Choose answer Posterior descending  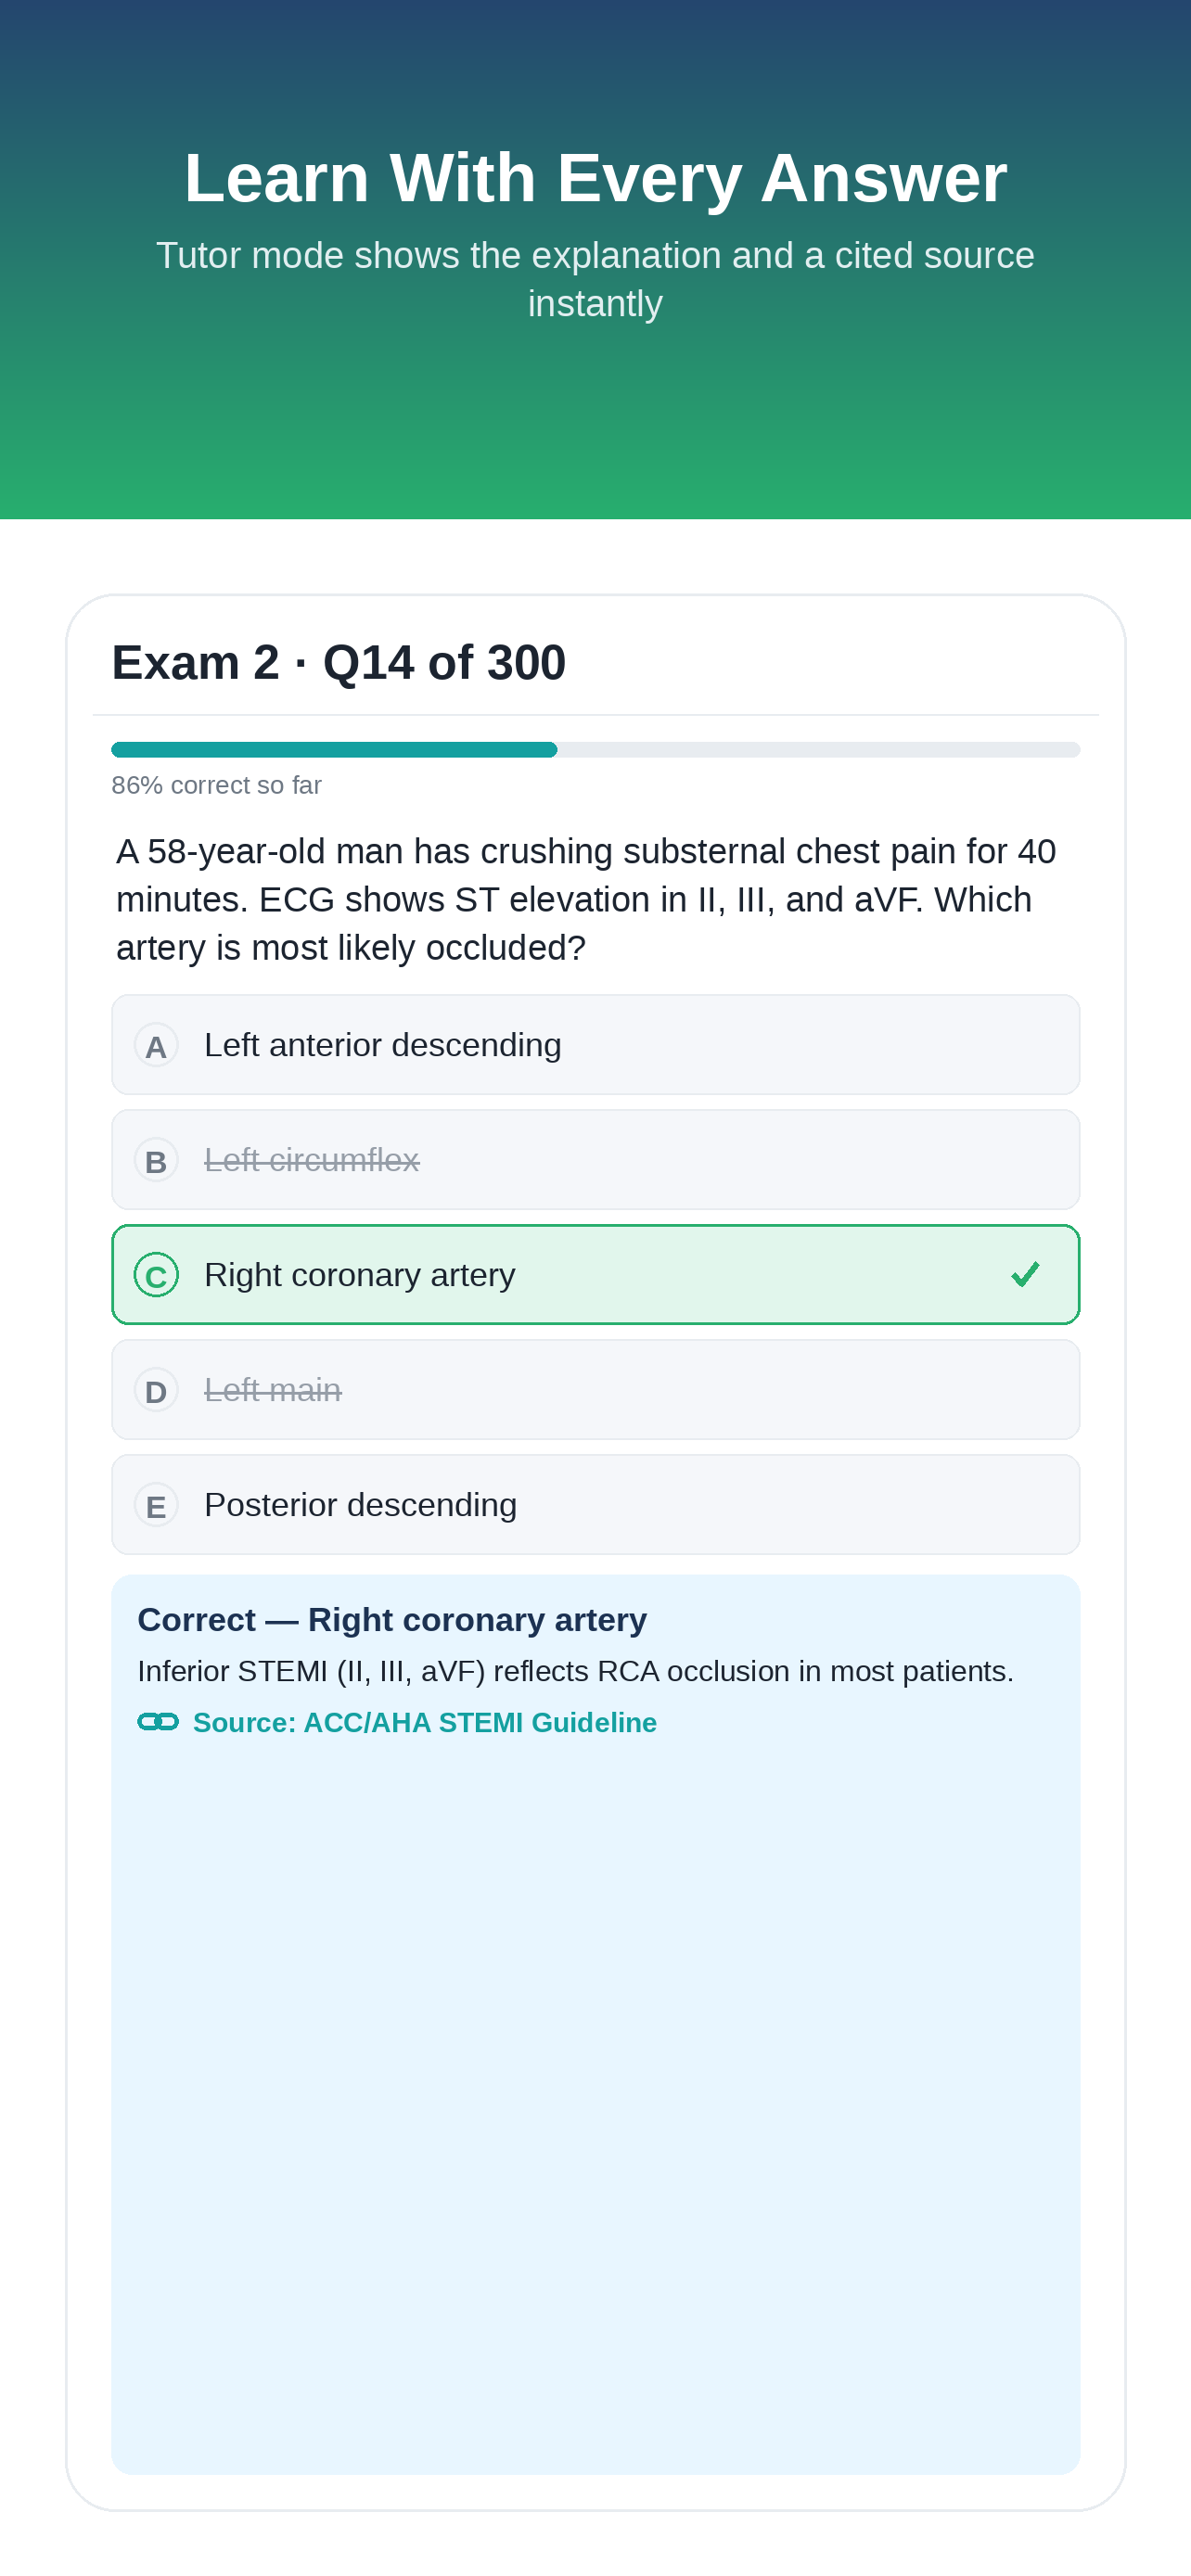coord(595,1505)
